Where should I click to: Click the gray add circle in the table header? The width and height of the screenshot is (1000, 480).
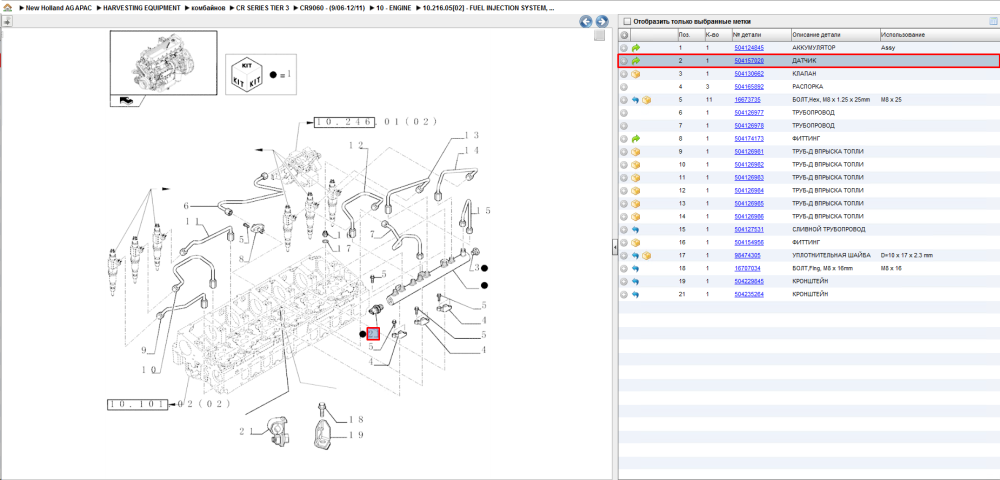[624, 35]
